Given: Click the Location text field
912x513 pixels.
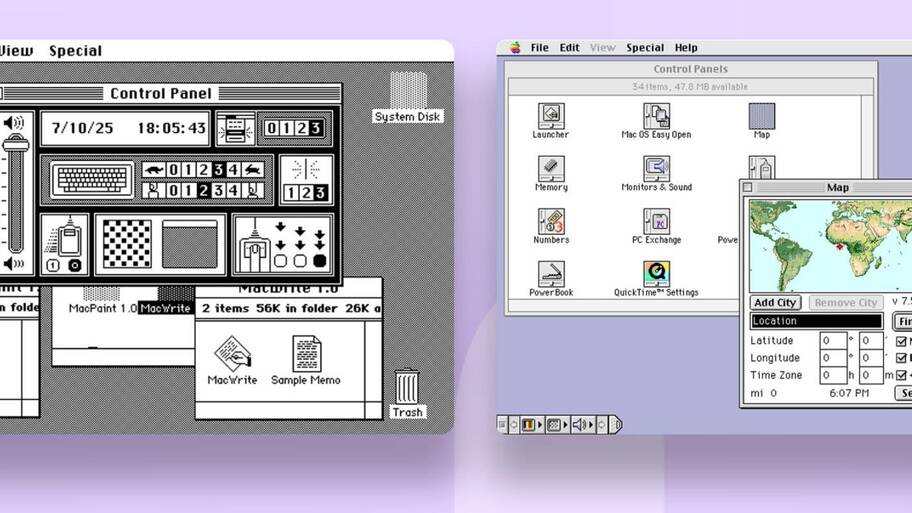Looking at the screenshot, I should 817,321.
